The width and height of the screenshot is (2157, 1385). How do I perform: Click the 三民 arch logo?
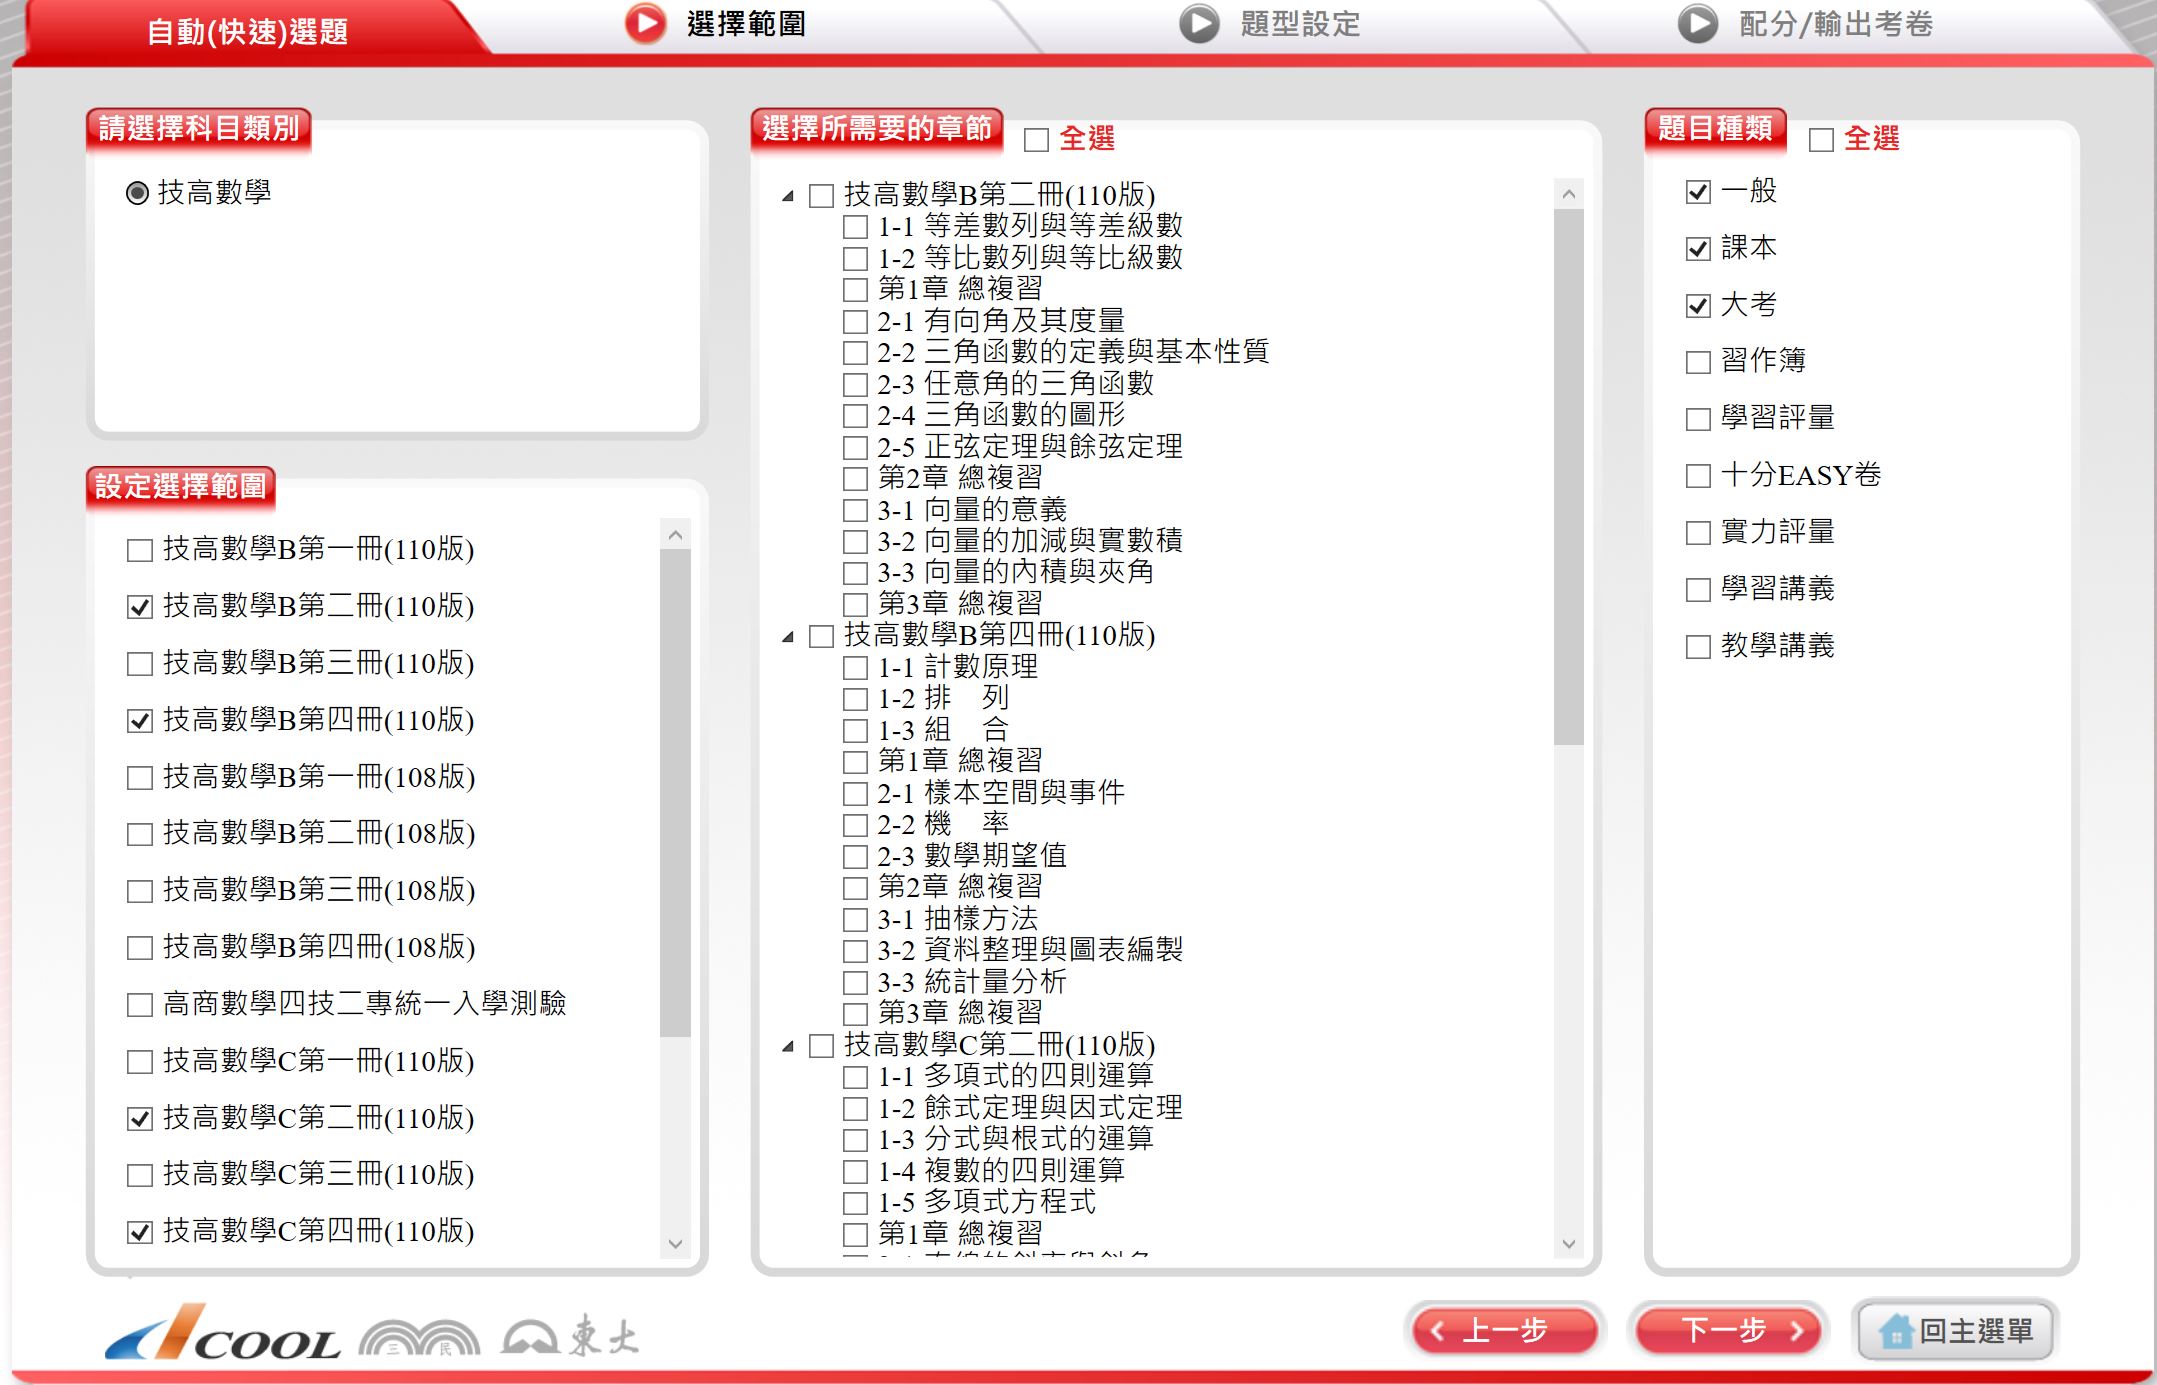click(419, 1338)
